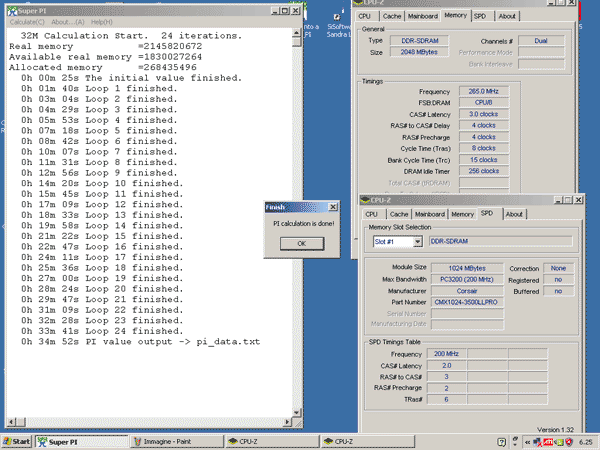Open the About tab in the back CPU-Z window

pos(507,16)
